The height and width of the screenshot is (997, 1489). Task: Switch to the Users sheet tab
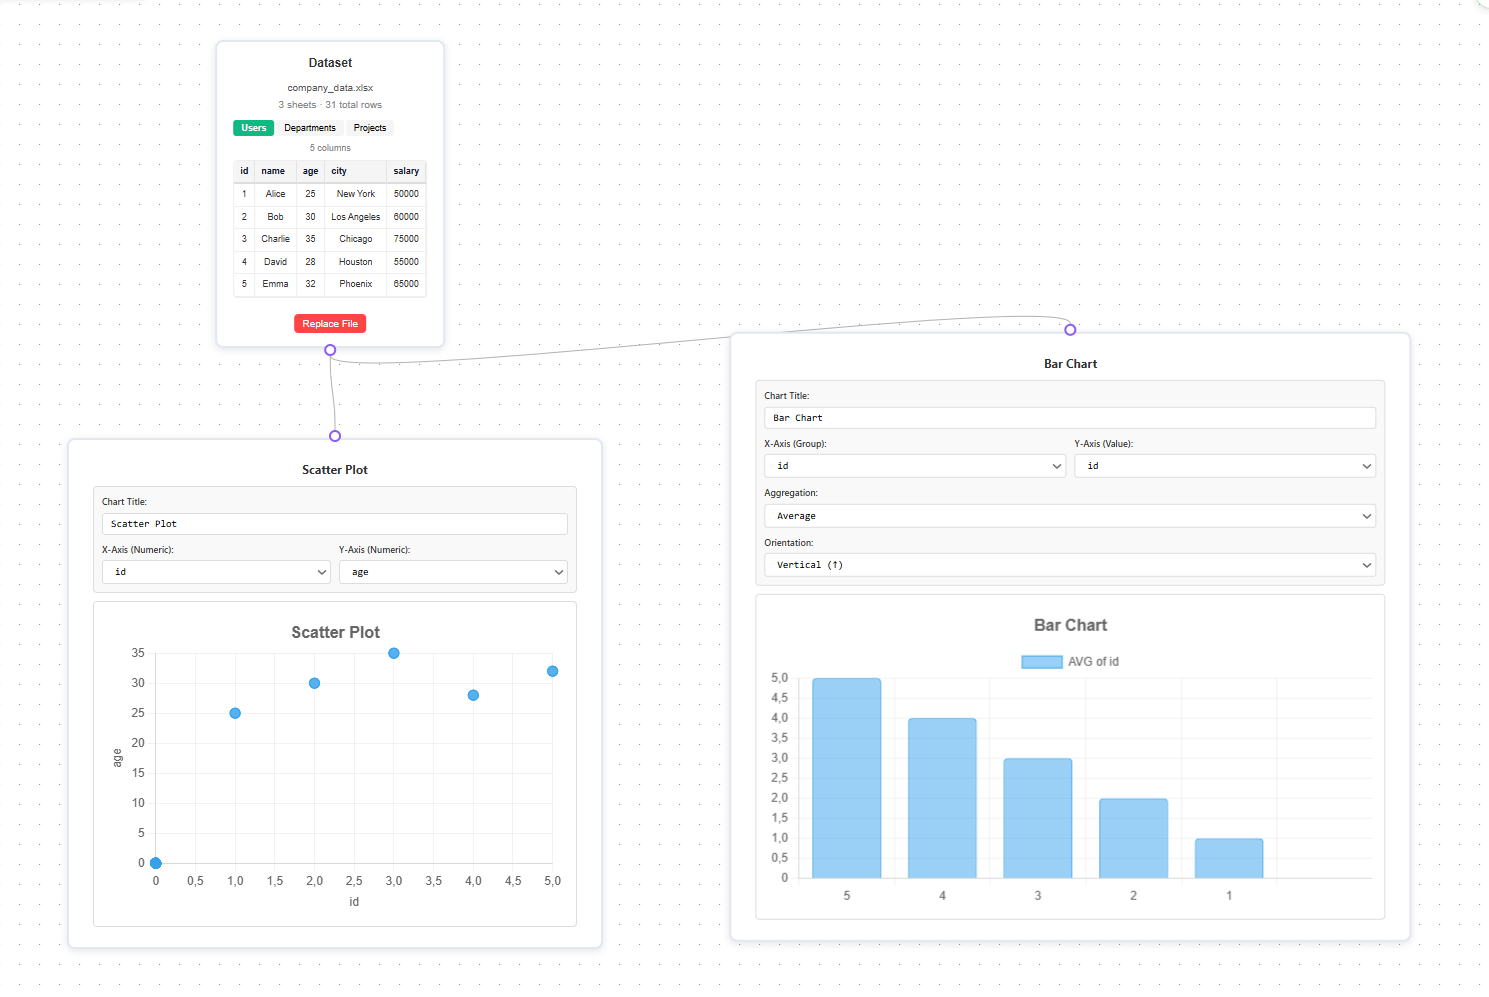[254, 128]
